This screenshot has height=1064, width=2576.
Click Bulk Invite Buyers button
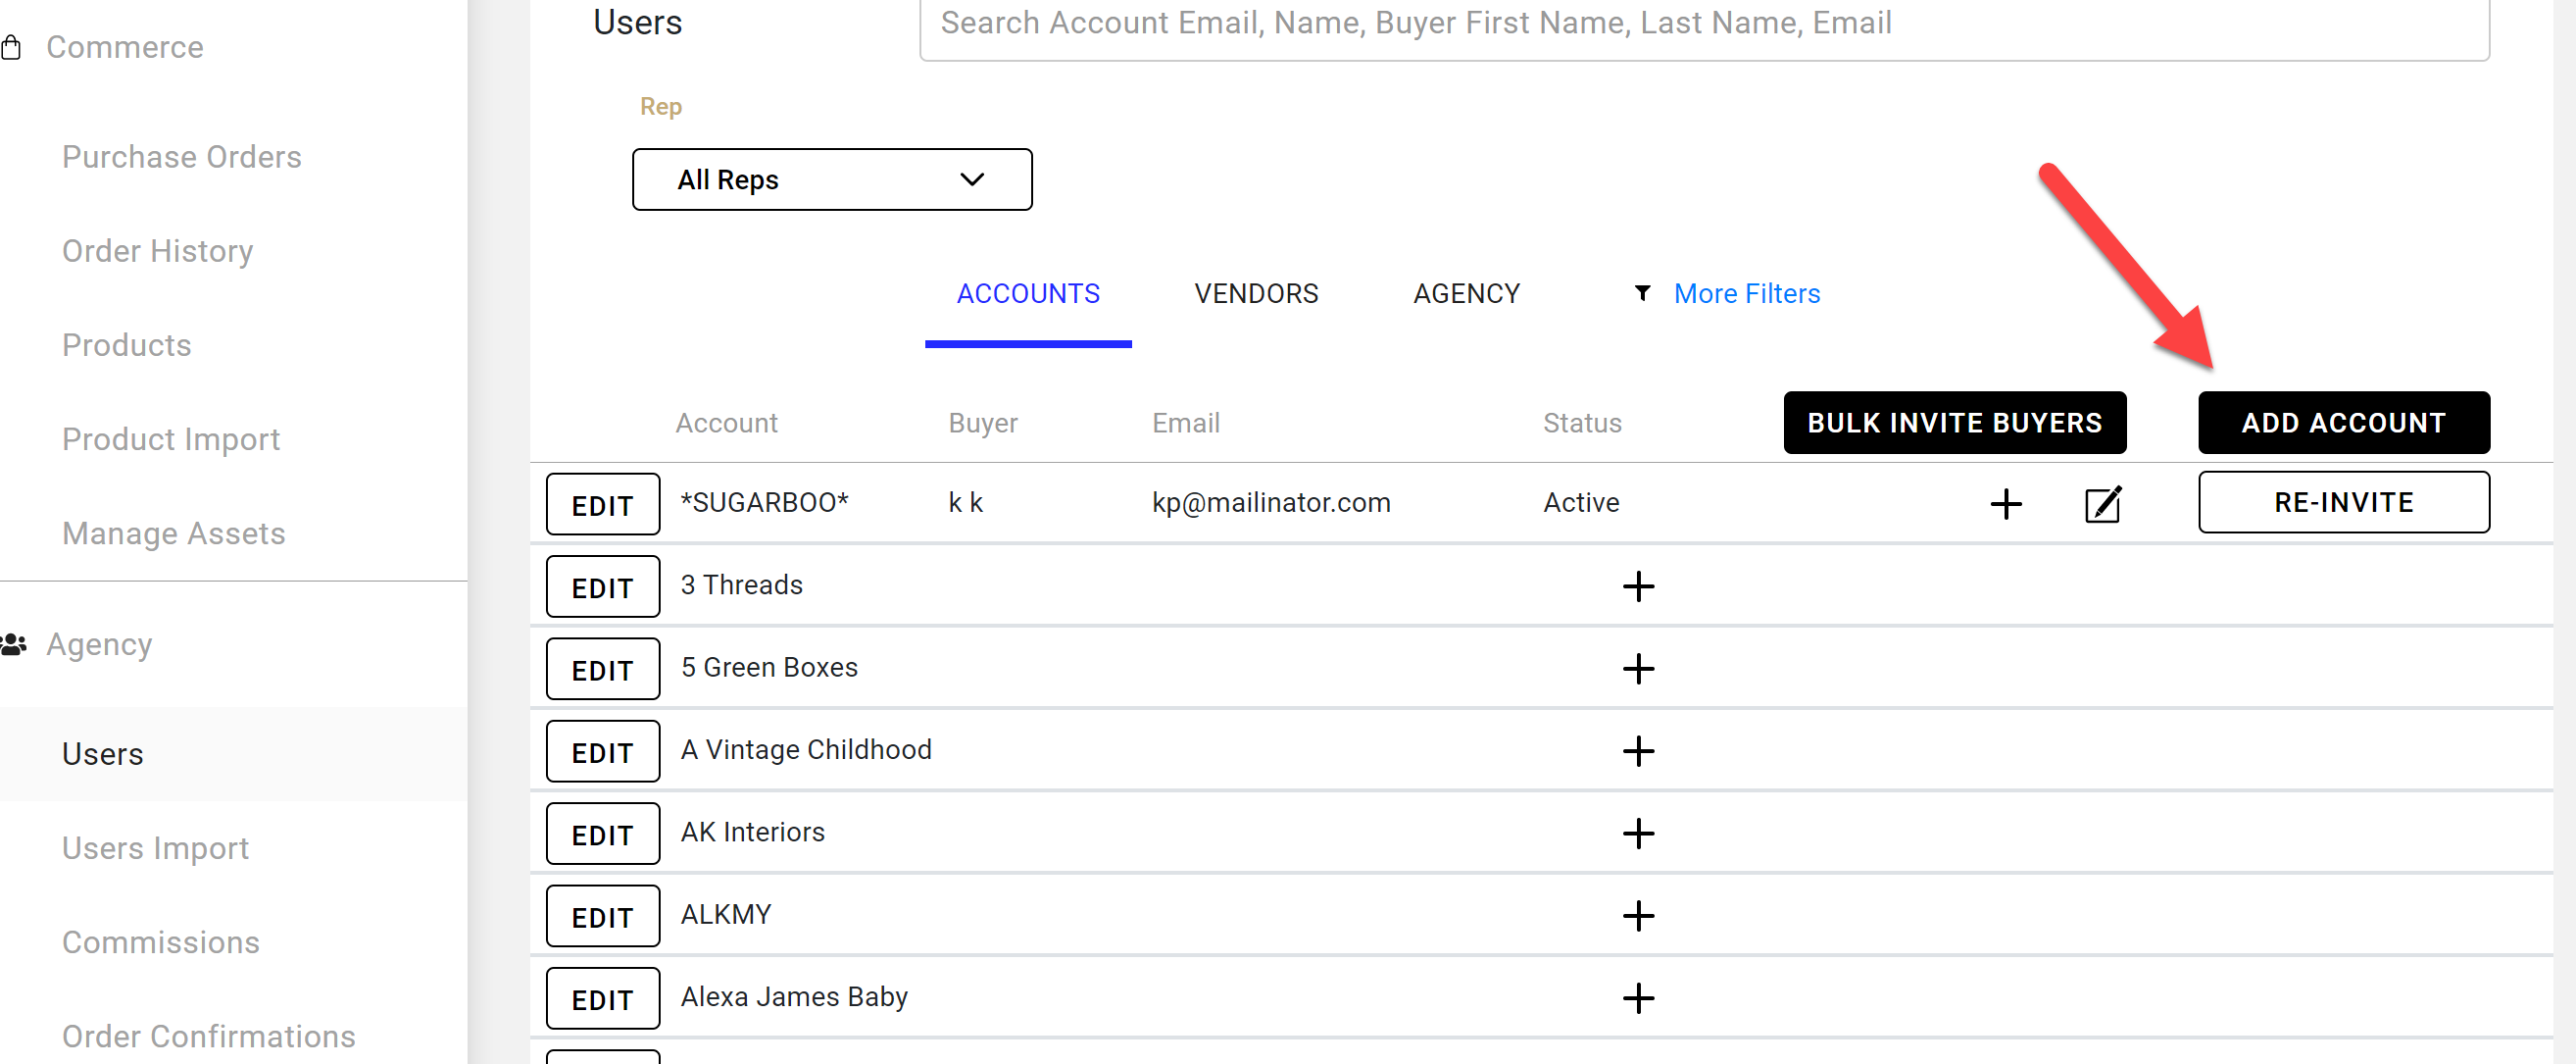[1954, 423]
